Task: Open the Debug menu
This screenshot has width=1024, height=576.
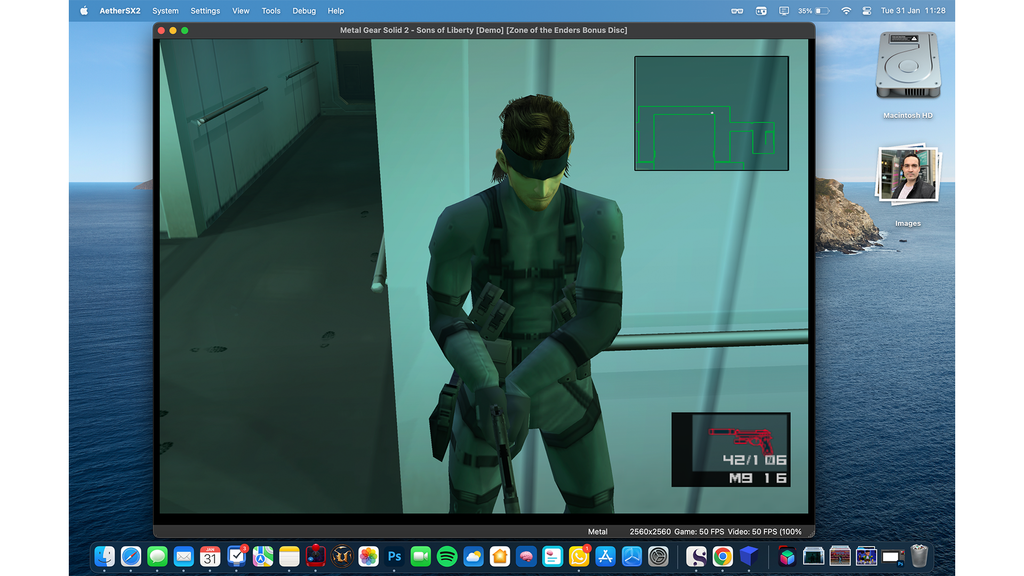Action: tap(304, 10)
